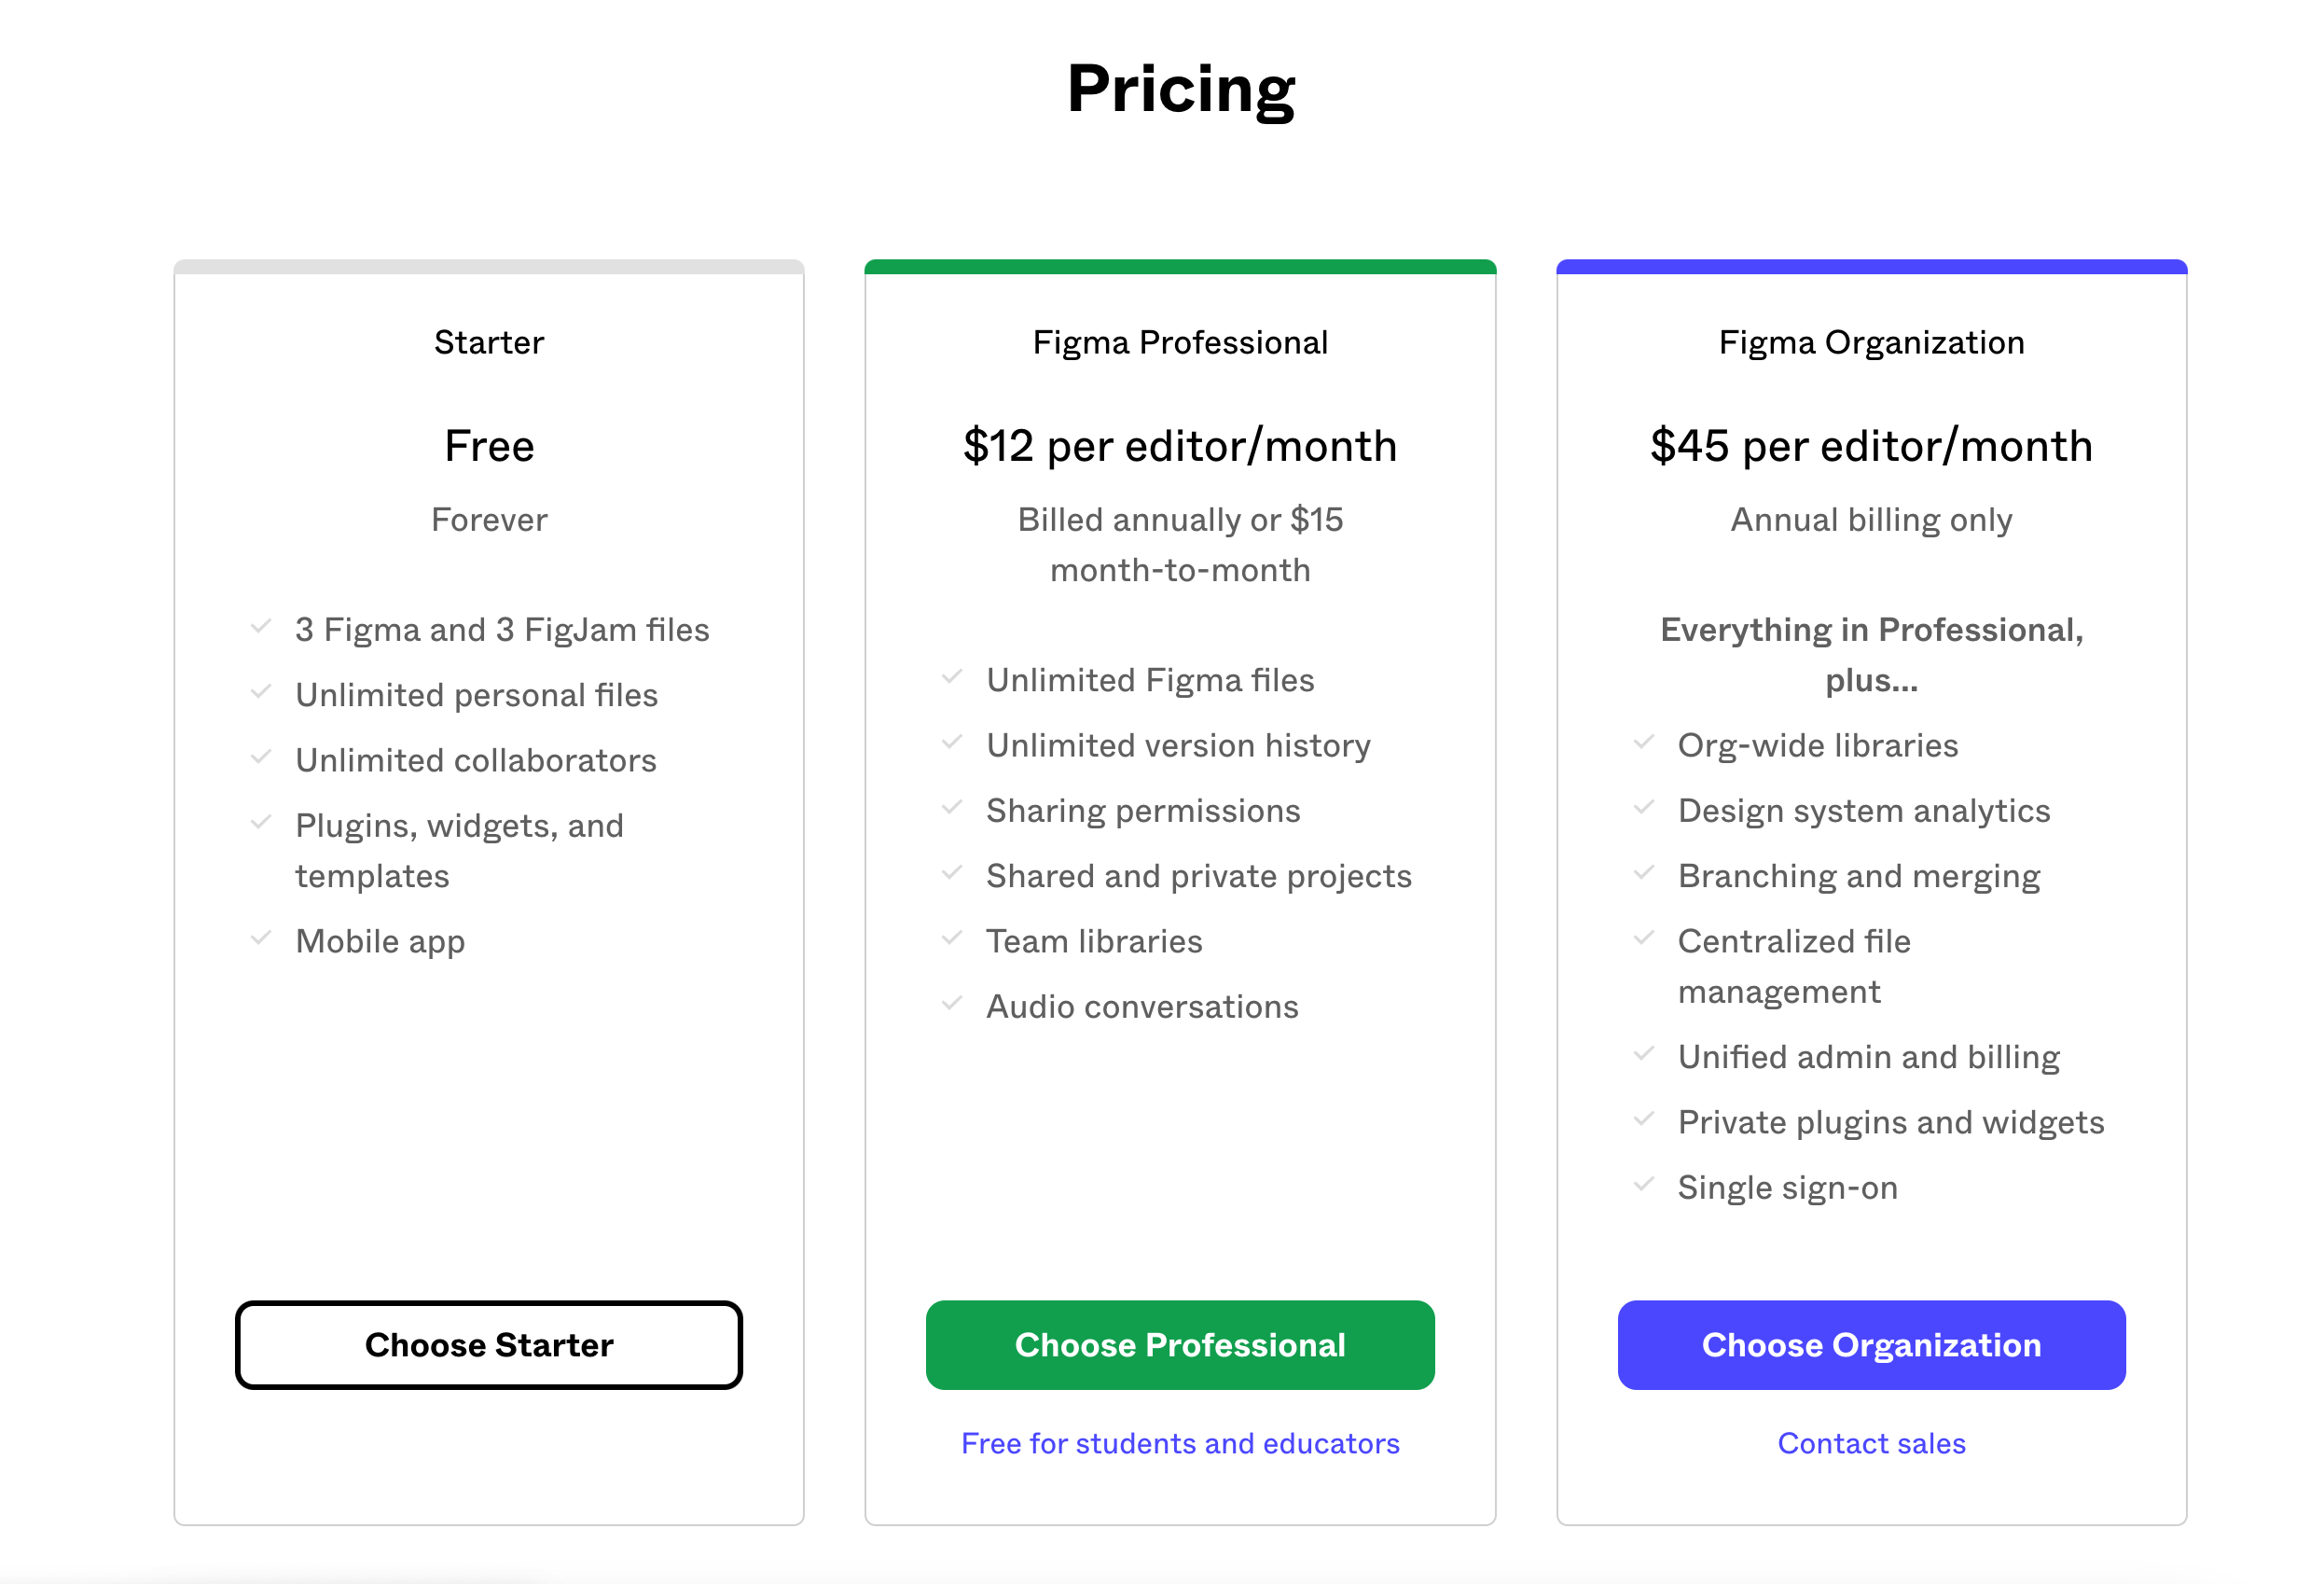Click the Pricing page heading

[1180, 89]
